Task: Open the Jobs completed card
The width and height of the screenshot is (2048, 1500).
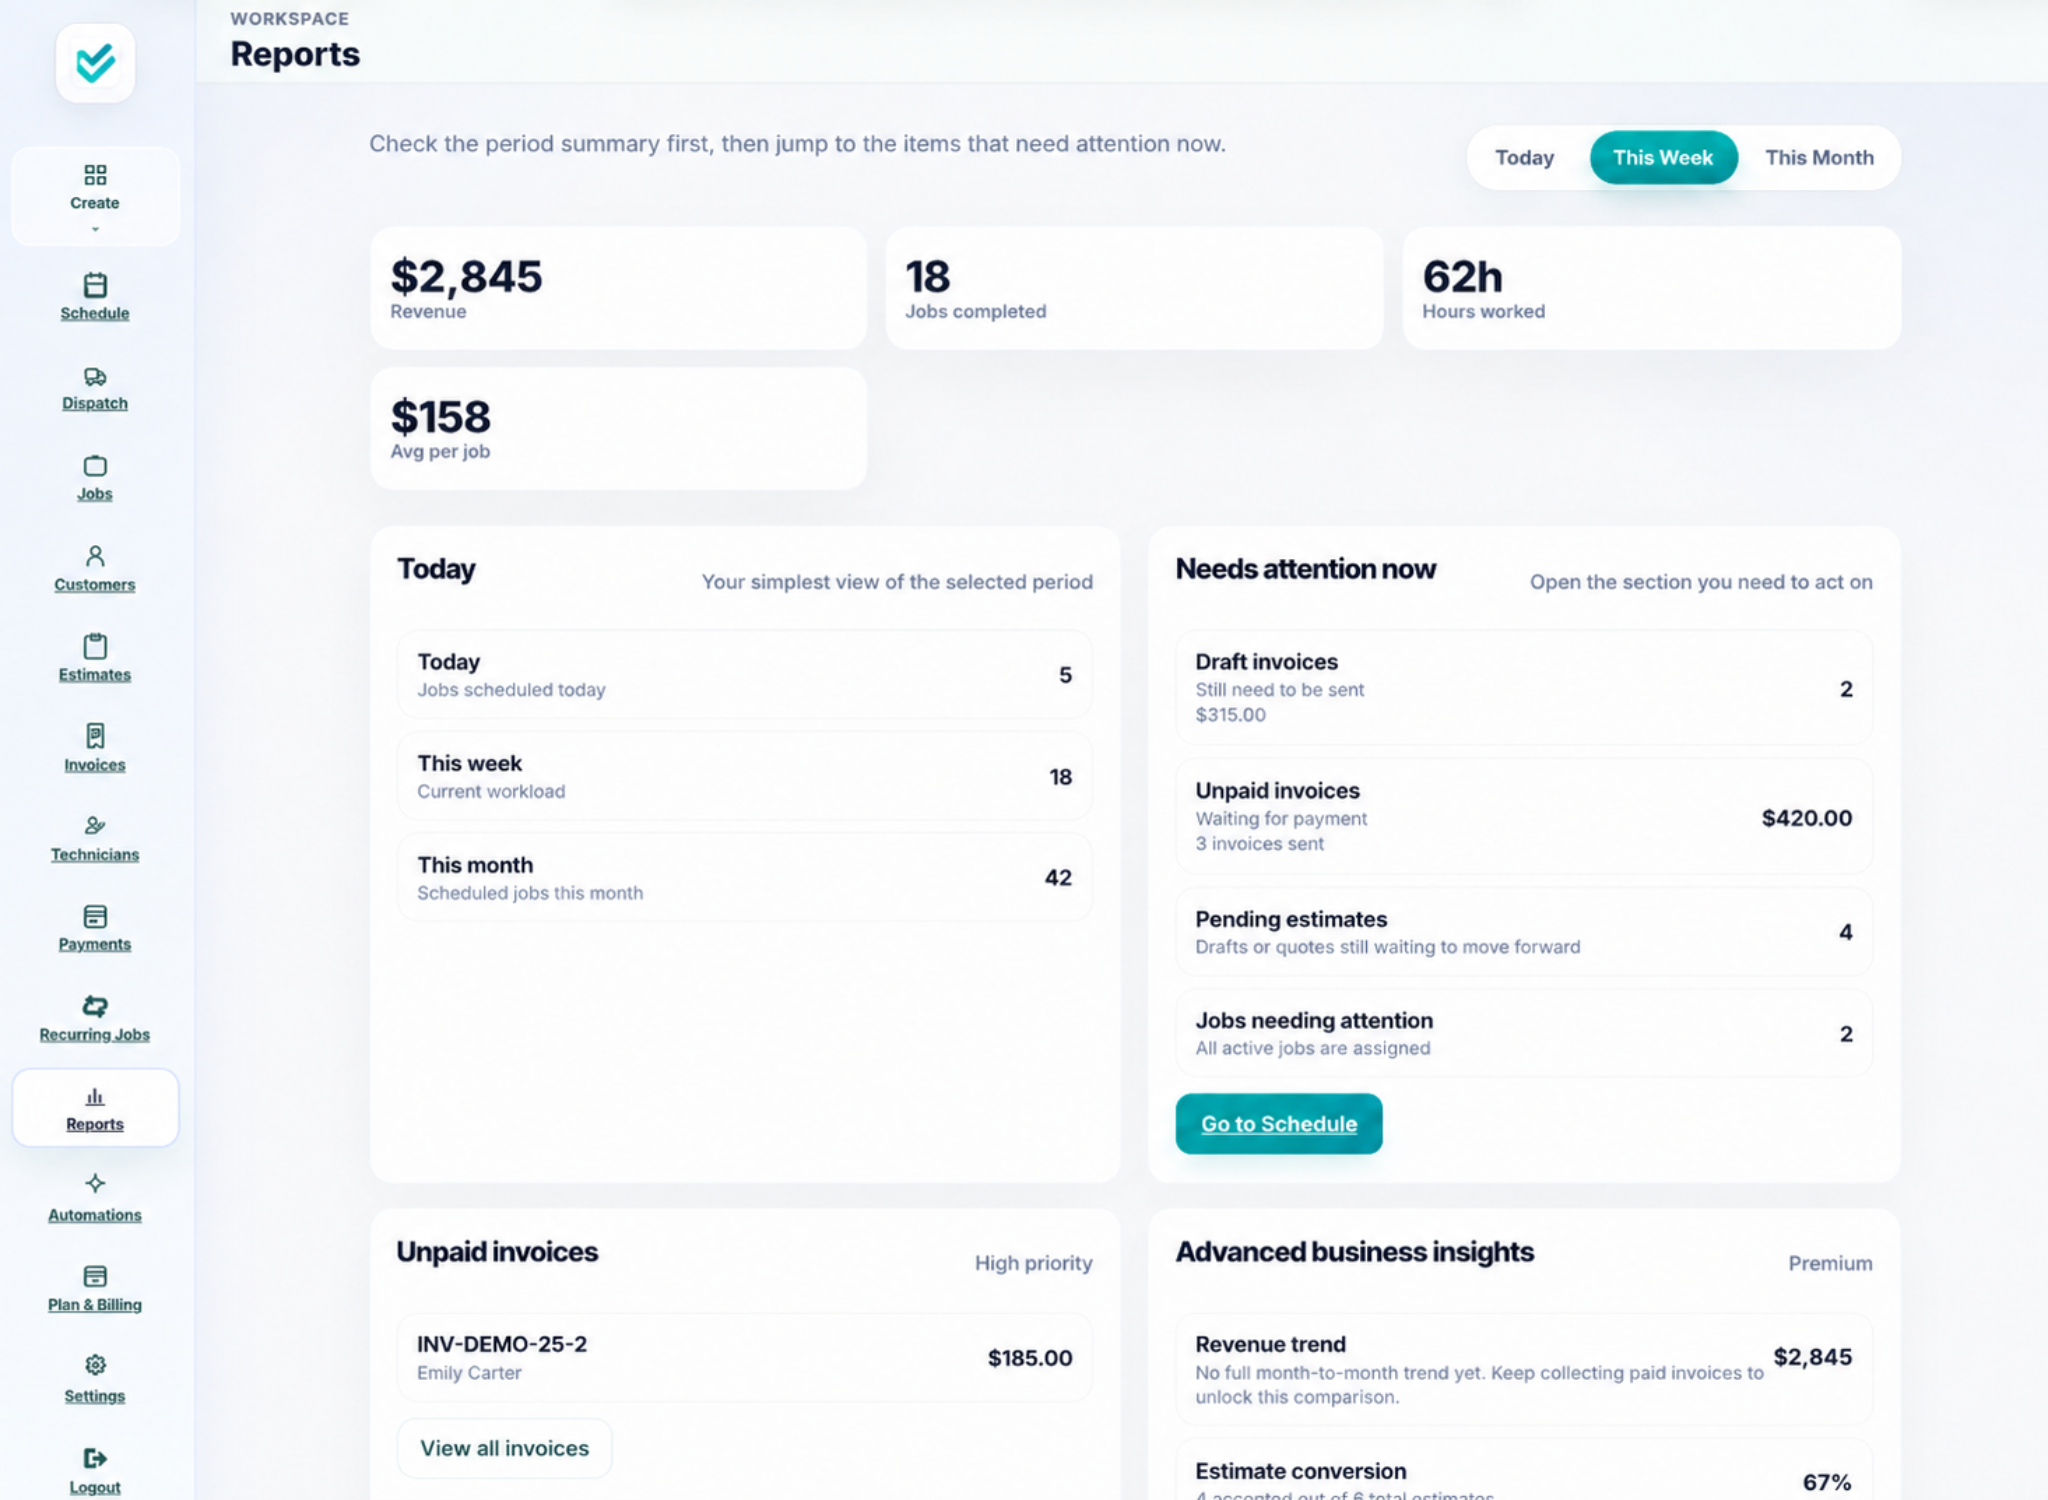Action: (x=1134, y=288)
